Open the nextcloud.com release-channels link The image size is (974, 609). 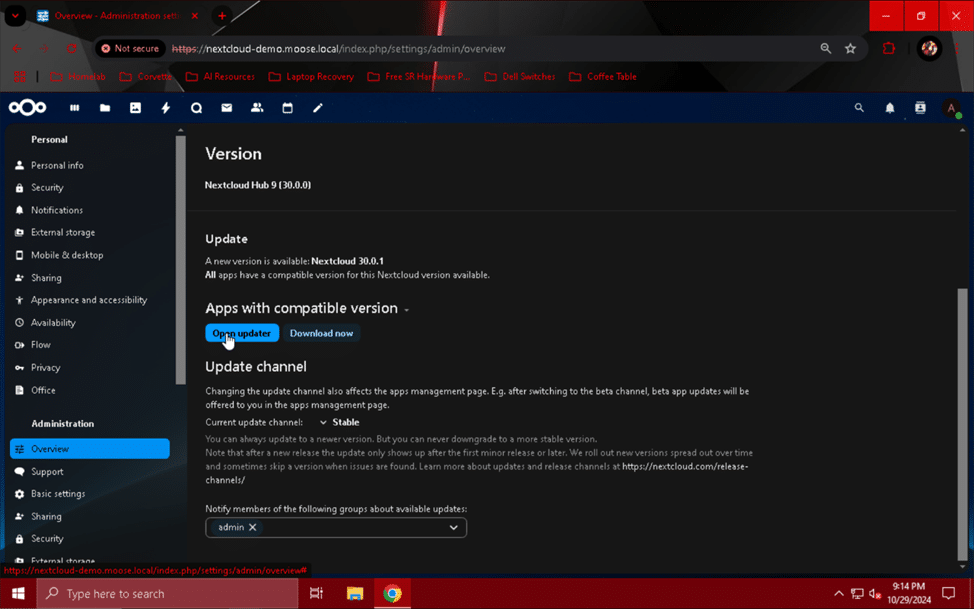point(685,466)
